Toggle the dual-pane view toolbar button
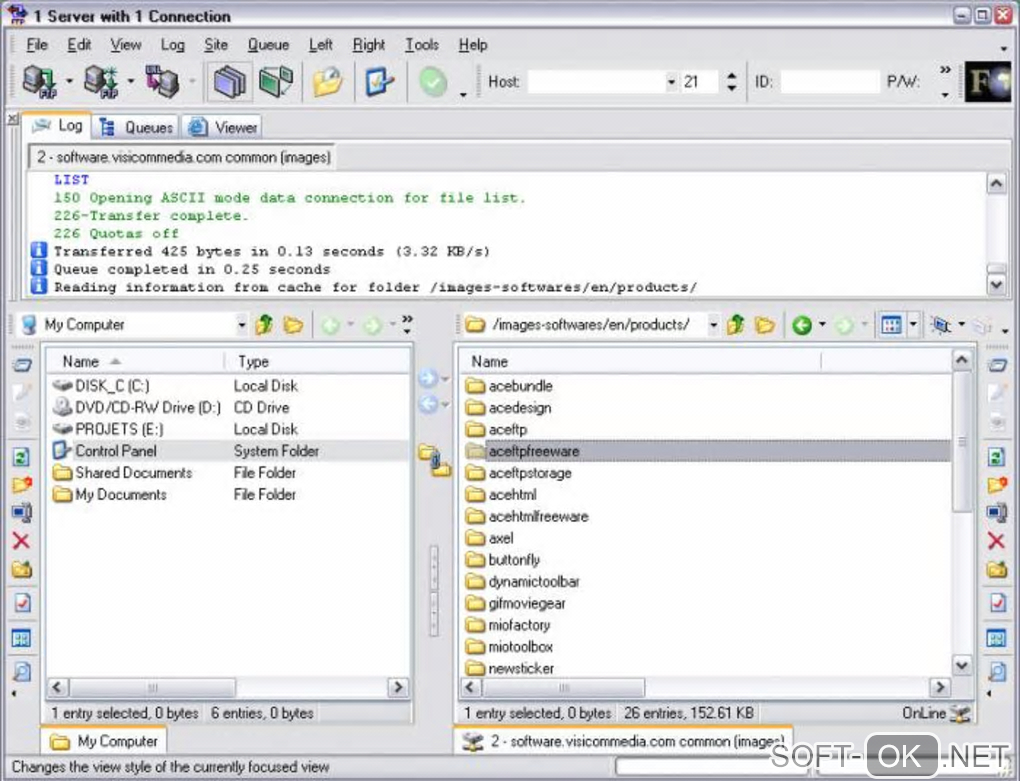 pyautogui.click(x=276, y=81)
